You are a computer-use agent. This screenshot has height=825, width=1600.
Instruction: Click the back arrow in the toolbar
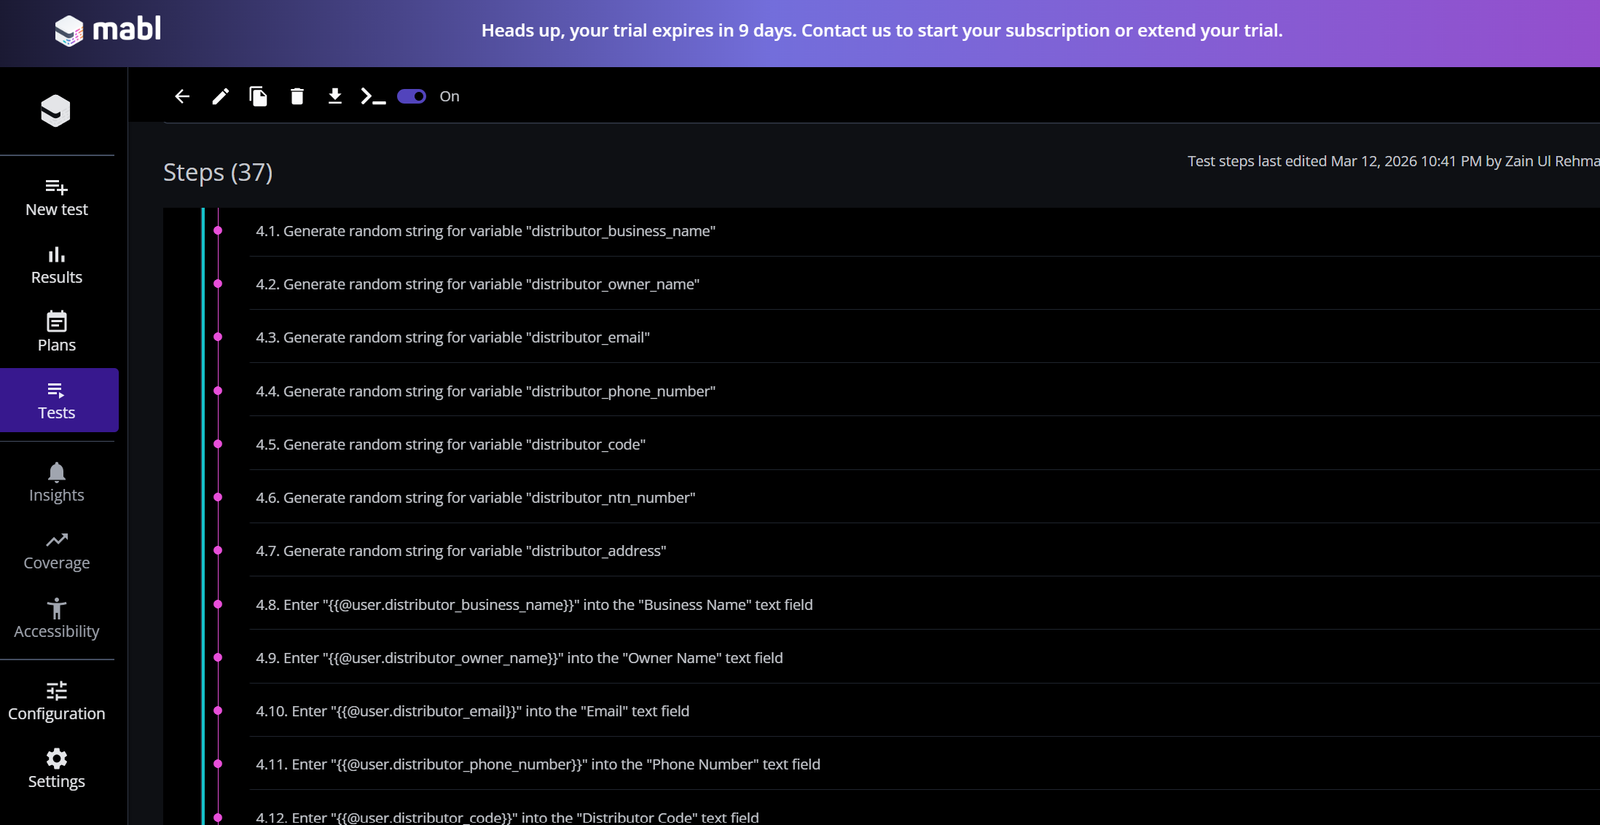point(182,96)
